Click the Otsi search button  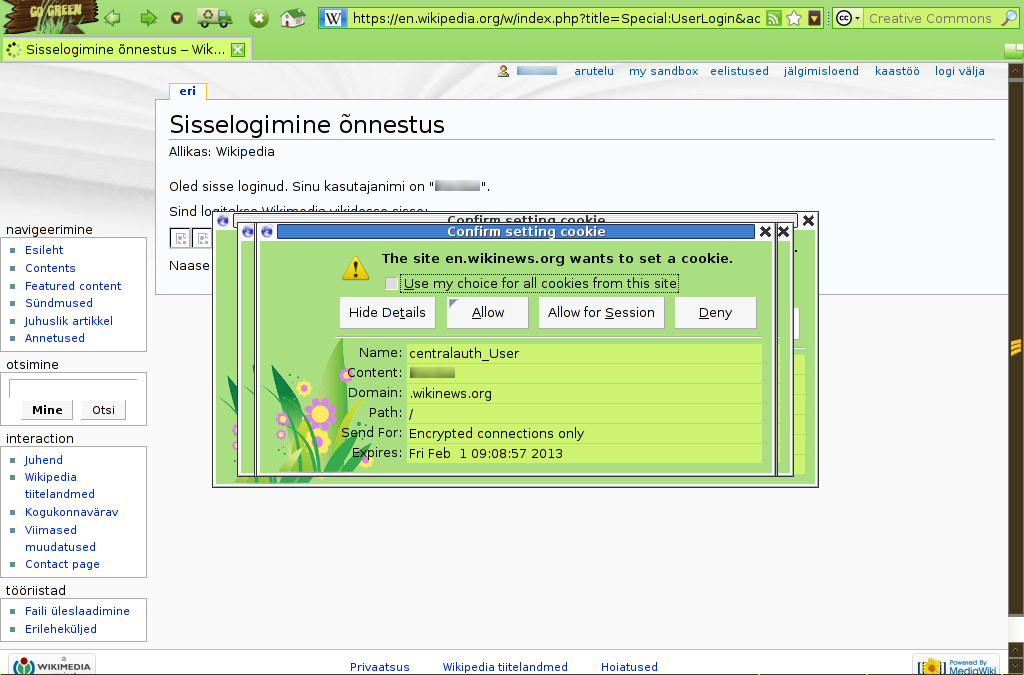point(103,410)
